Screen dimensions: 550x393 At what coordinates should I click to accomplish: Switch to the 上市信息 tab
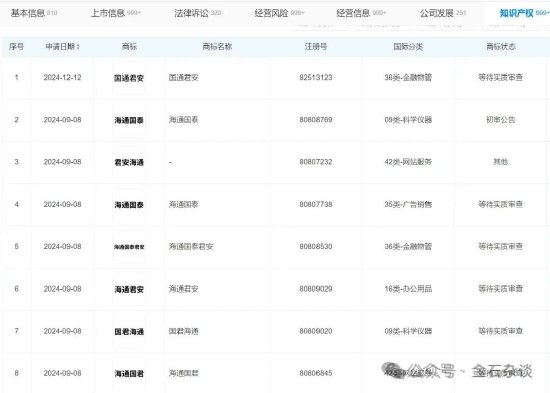[x=116, y=13]
